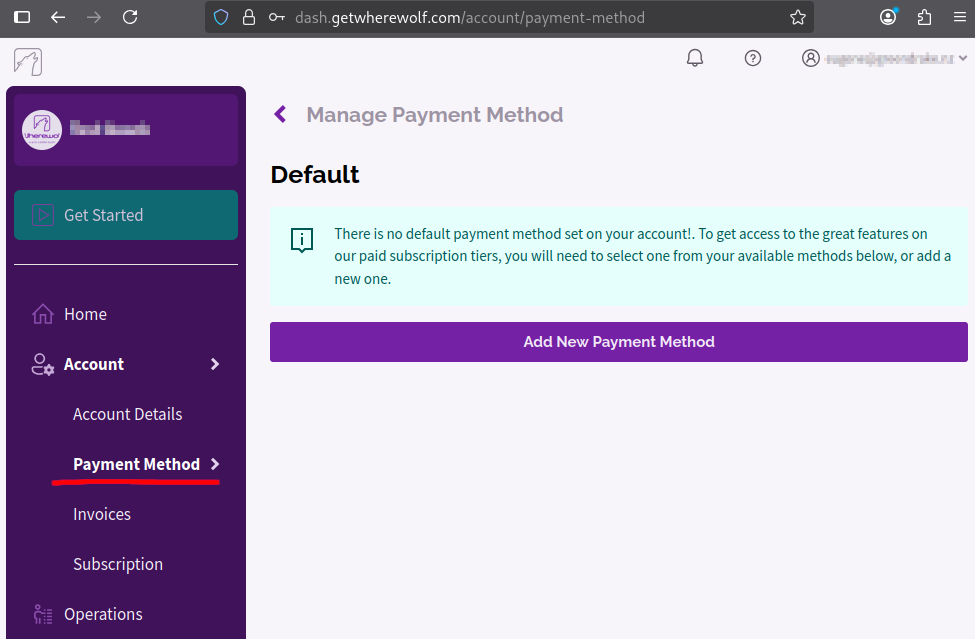This screenshot has width=975, height=639.
Task: Click the Home house icon
Action: (43, 314)
